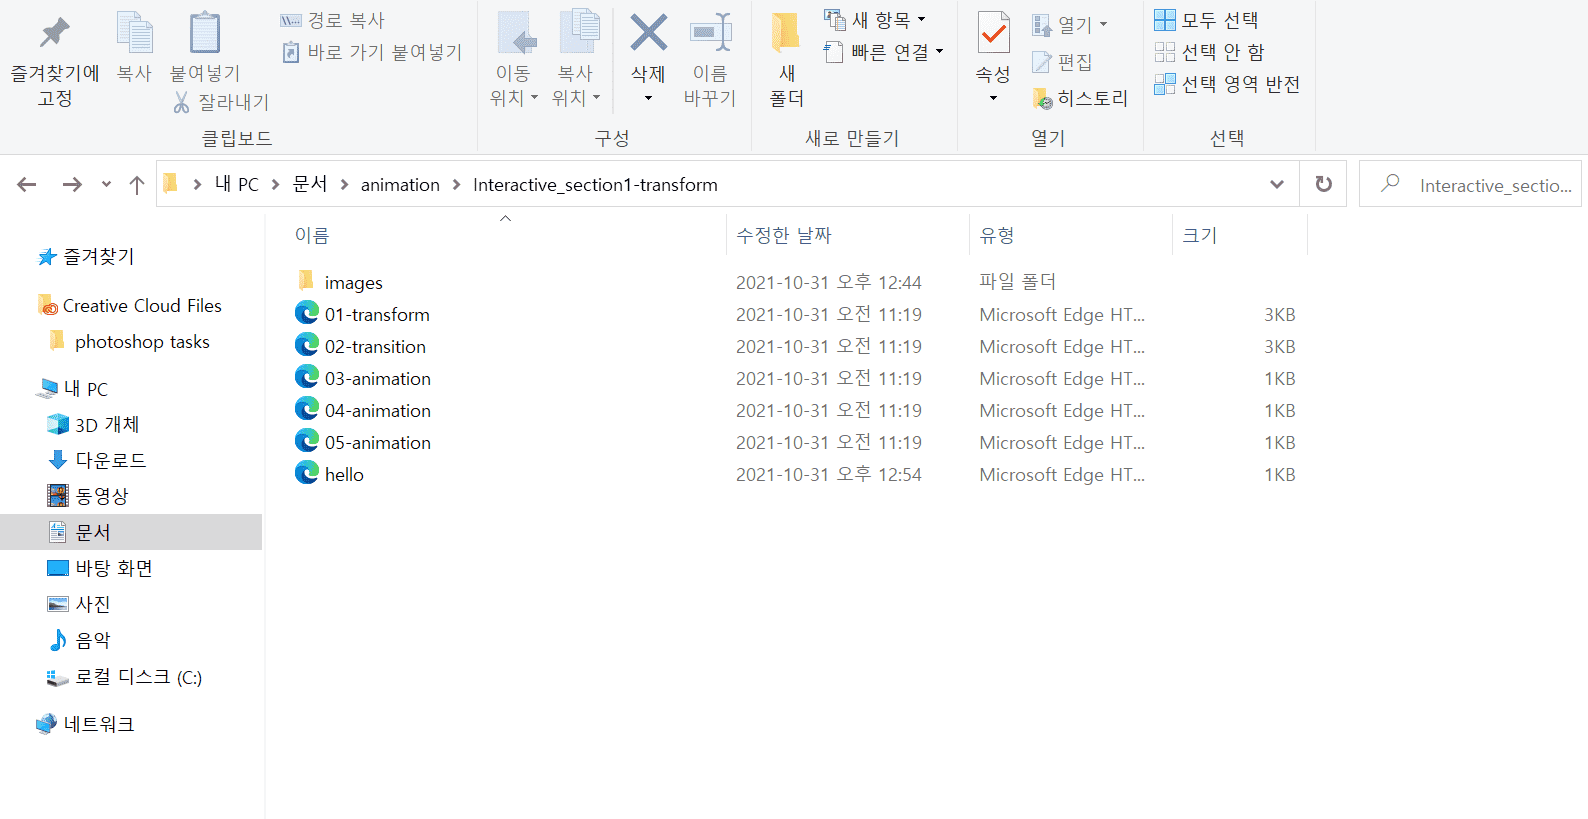
Task: Click 바로 가기 붙여넣기
Action: 372,52
